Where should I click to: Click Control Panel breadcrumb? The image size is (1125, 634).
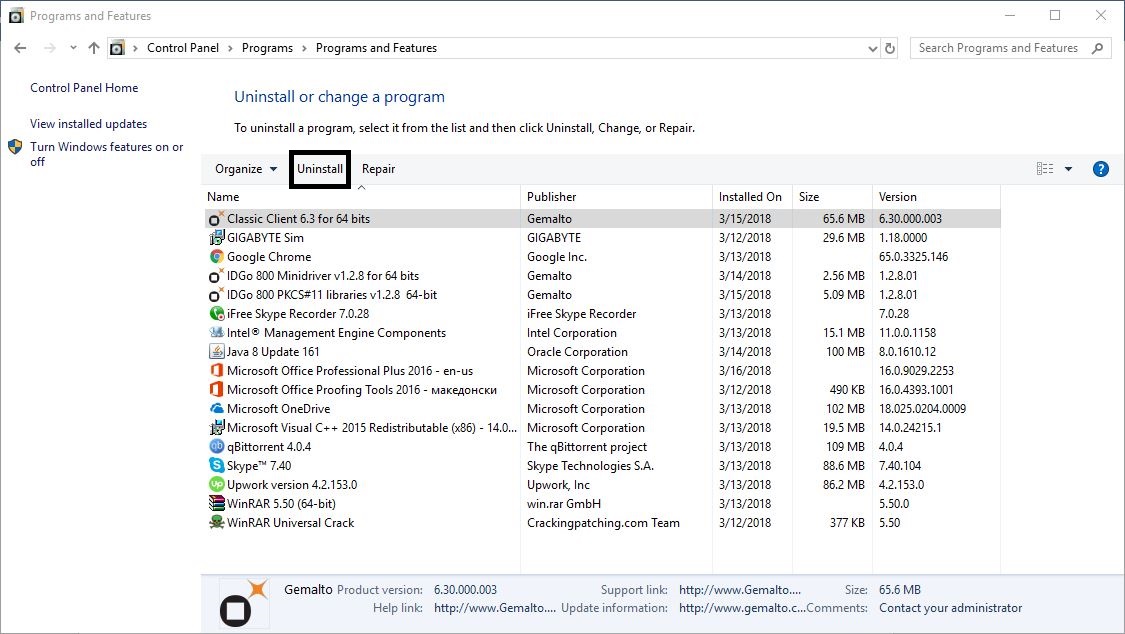pyautogui.click(x=183, y=48)
